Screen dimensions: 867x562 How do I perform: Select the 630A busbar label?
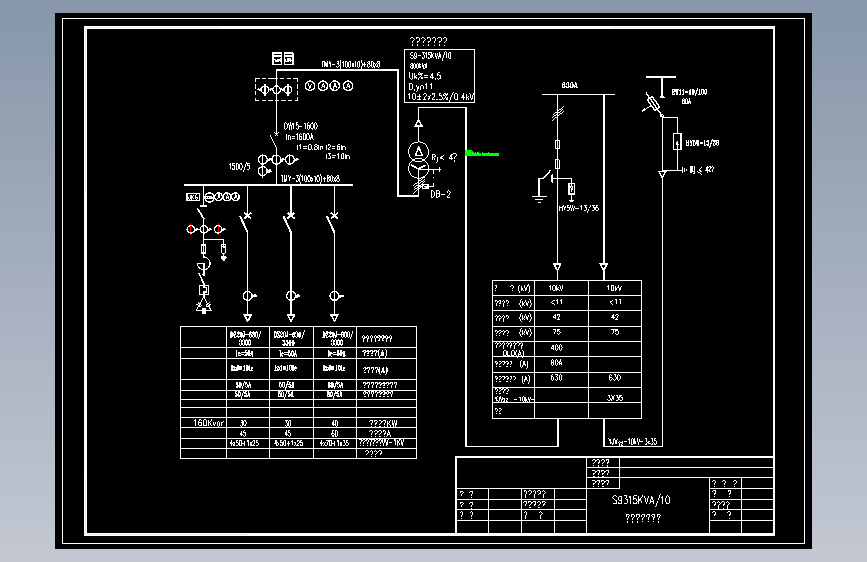[x=570, y=85]
